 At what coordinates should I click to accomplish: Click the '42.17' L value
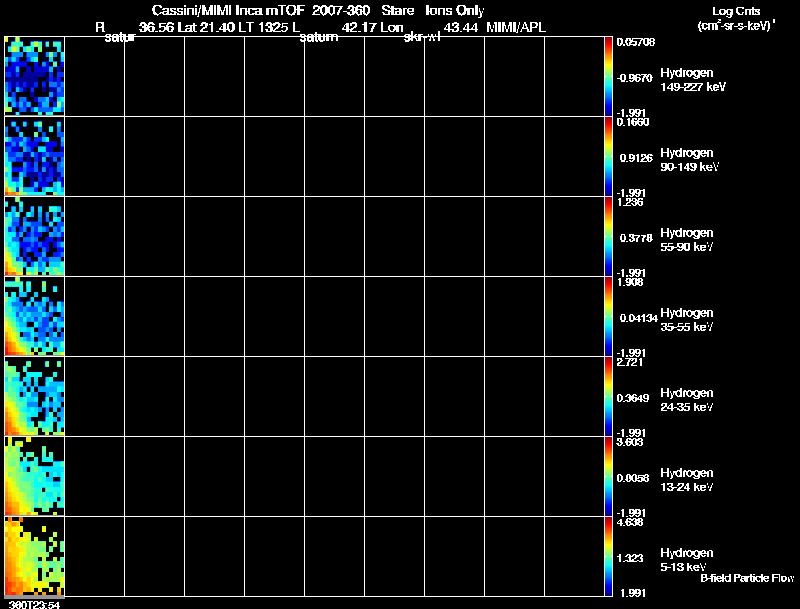(358, 28)
